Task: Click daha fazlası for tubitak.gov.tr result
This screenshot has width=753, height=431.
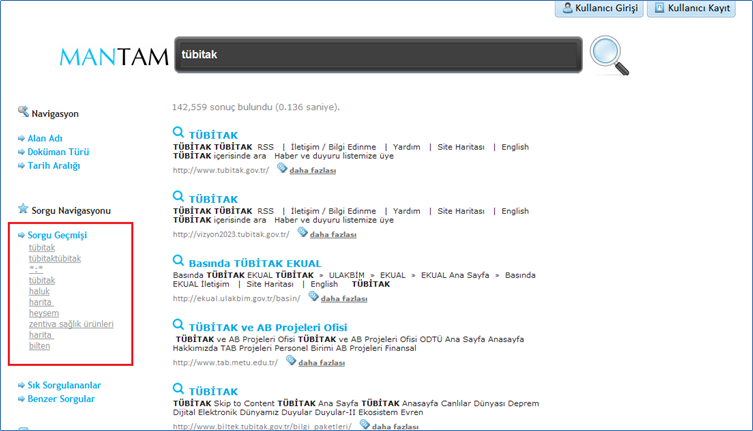Action: point(313,171)
